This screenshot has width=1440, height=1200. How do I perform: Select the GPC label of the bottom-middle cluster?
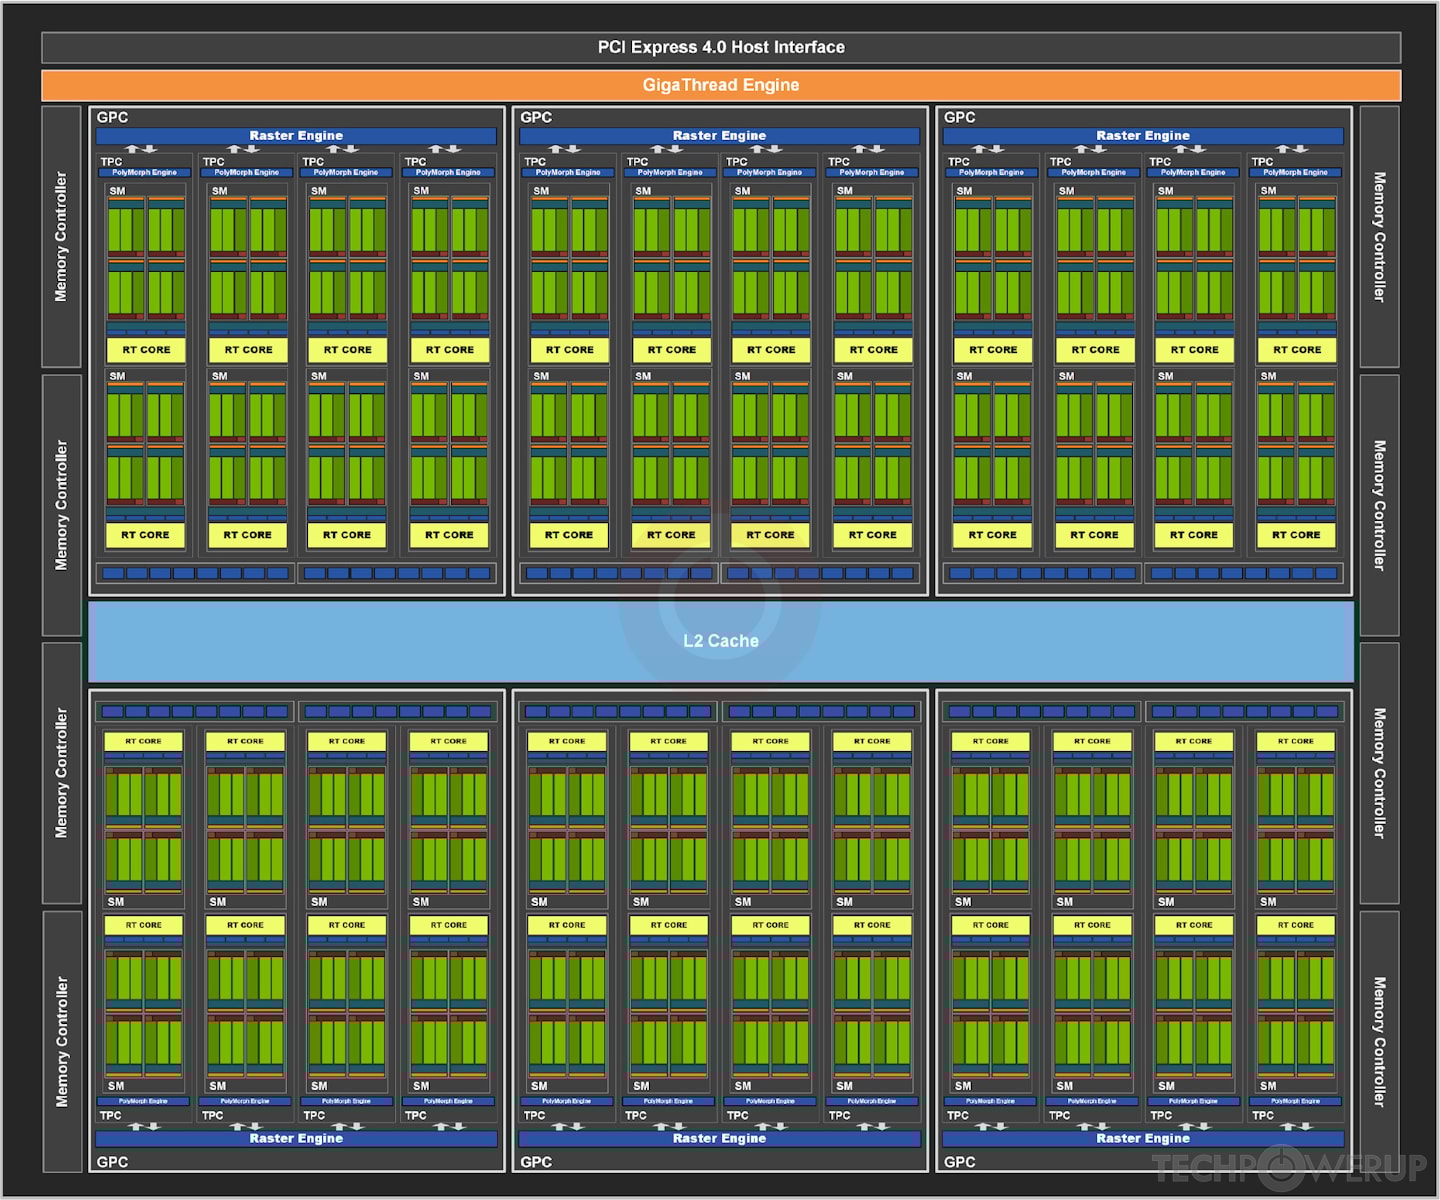point(536,1162)
